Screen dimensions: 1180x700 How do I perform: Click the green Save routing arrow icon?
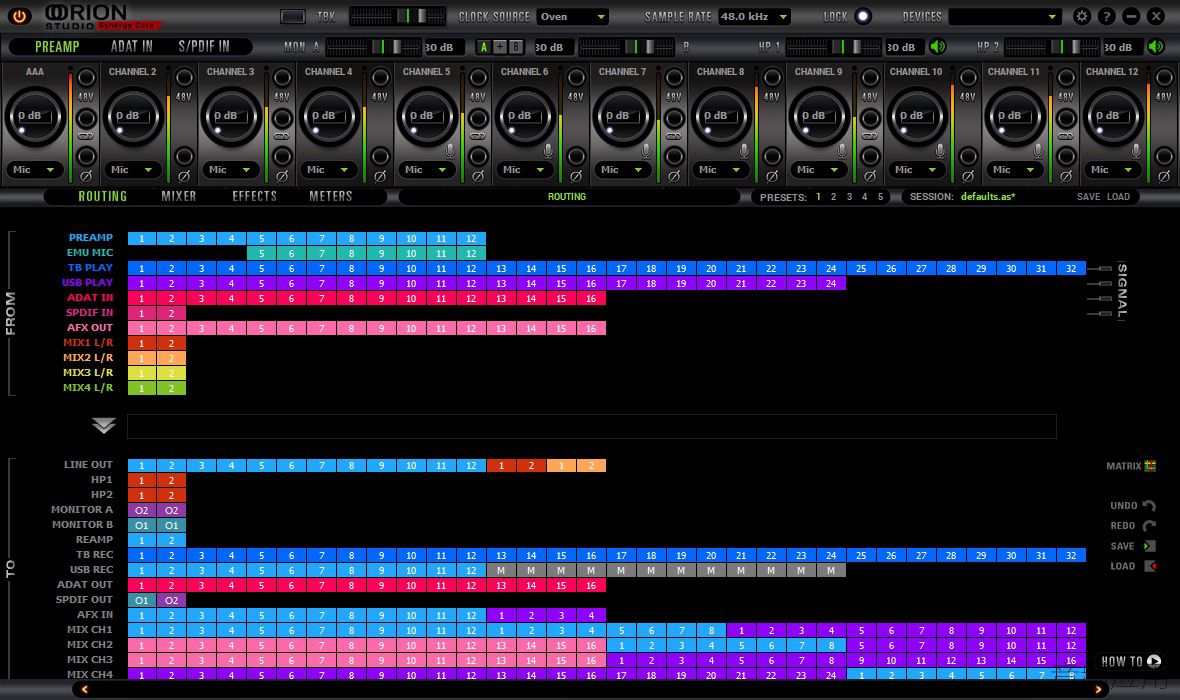(1149, 546)
